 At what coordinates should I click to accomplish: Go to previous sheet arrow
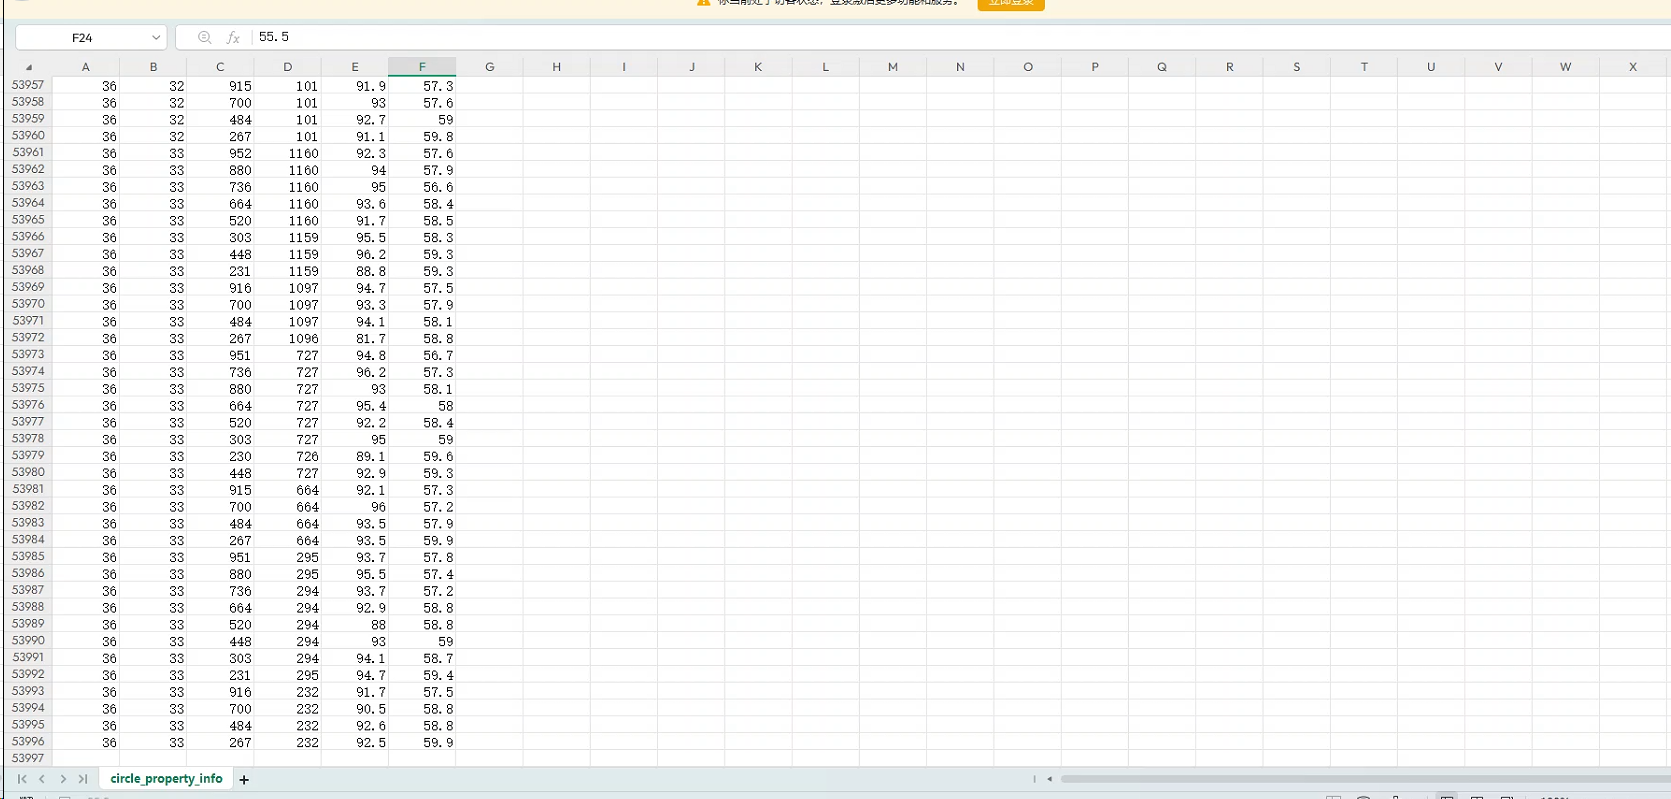[x=42, y=779]
